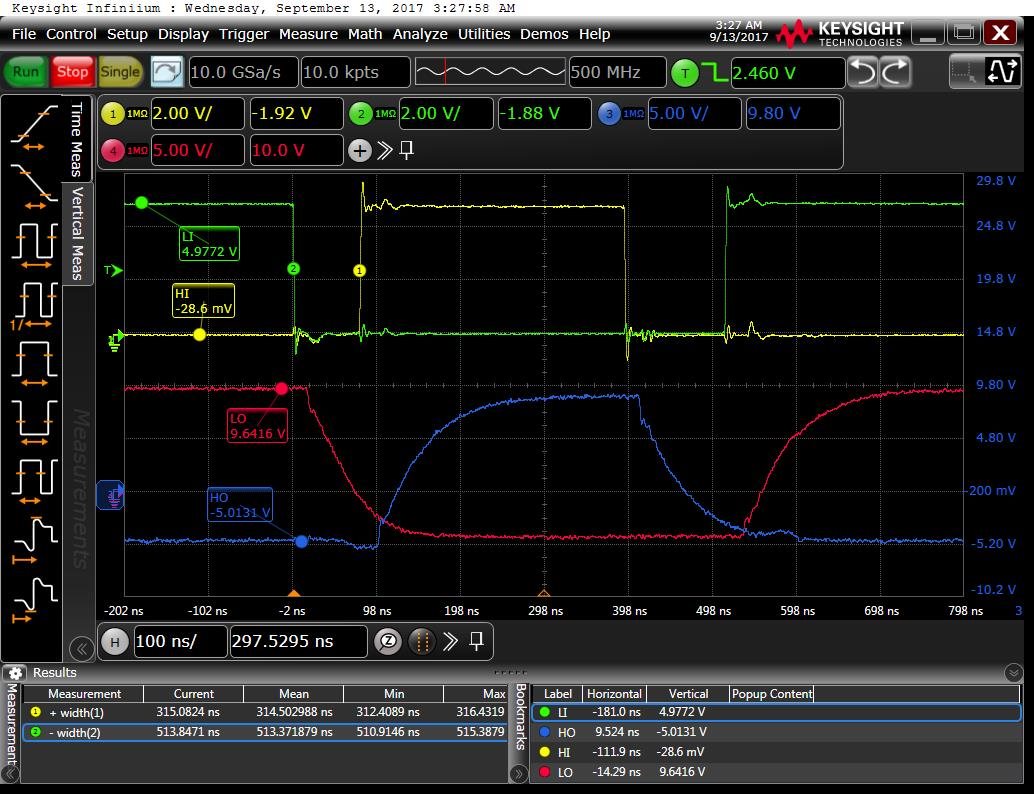Screen dimensions: 1034x794
Task: Click channel 4 offset 10.0 V field
Action: 296,150
